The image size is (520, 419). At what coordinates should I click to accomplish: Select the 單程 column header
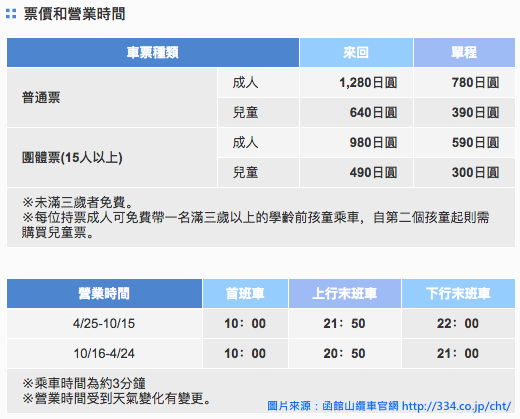(x=464, y=52)
